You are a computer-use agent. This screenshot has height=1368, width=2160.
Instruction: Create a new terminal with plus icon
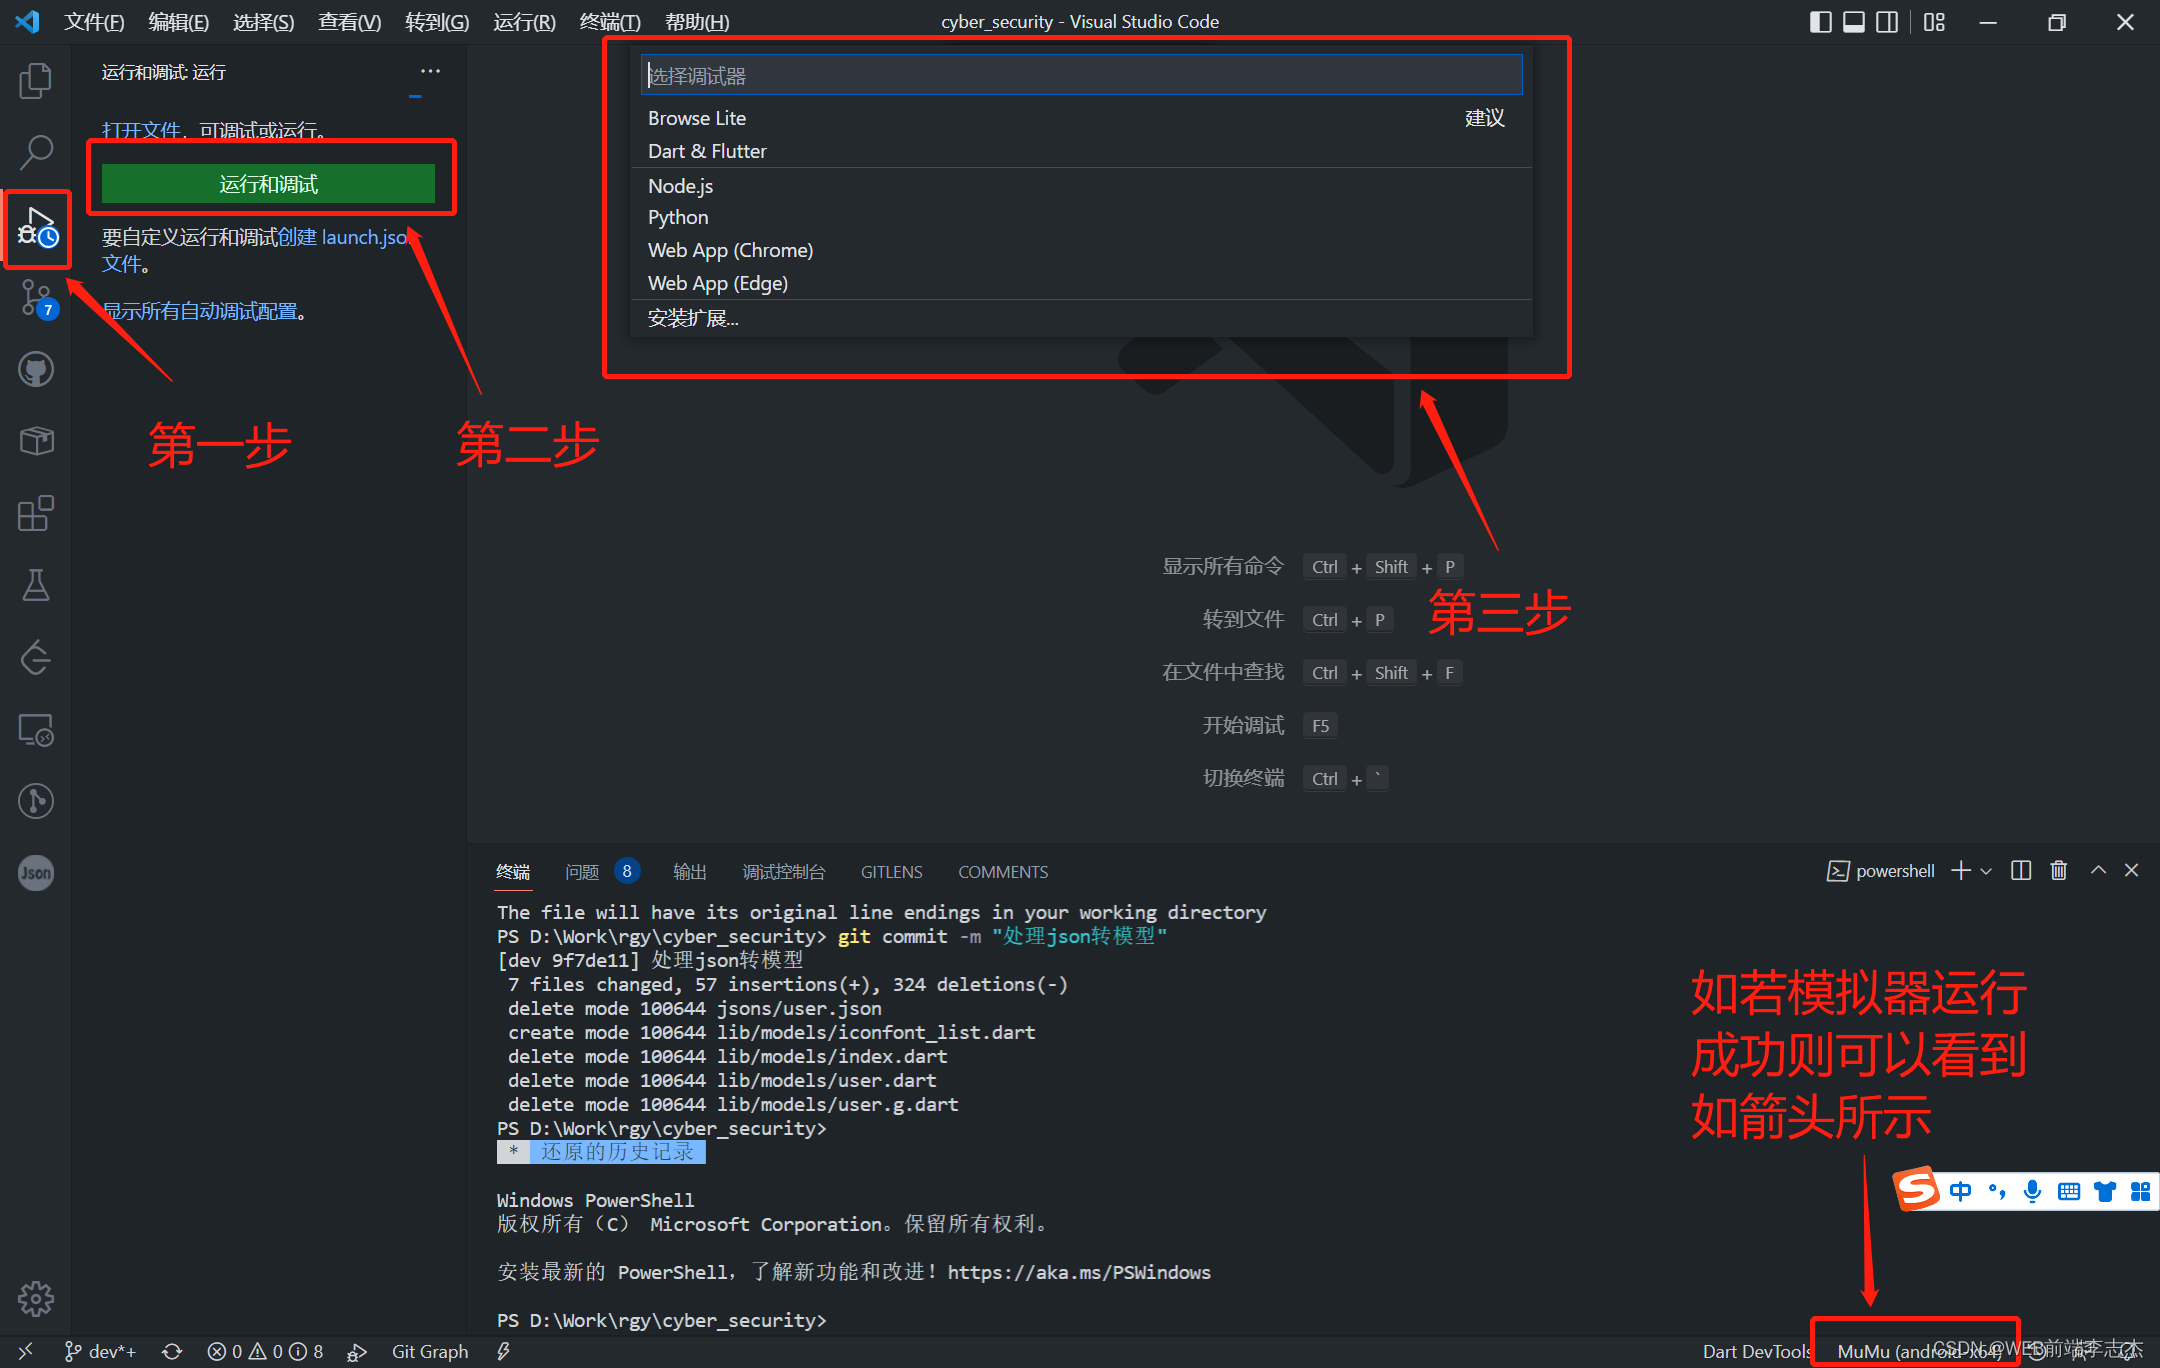1961,870
